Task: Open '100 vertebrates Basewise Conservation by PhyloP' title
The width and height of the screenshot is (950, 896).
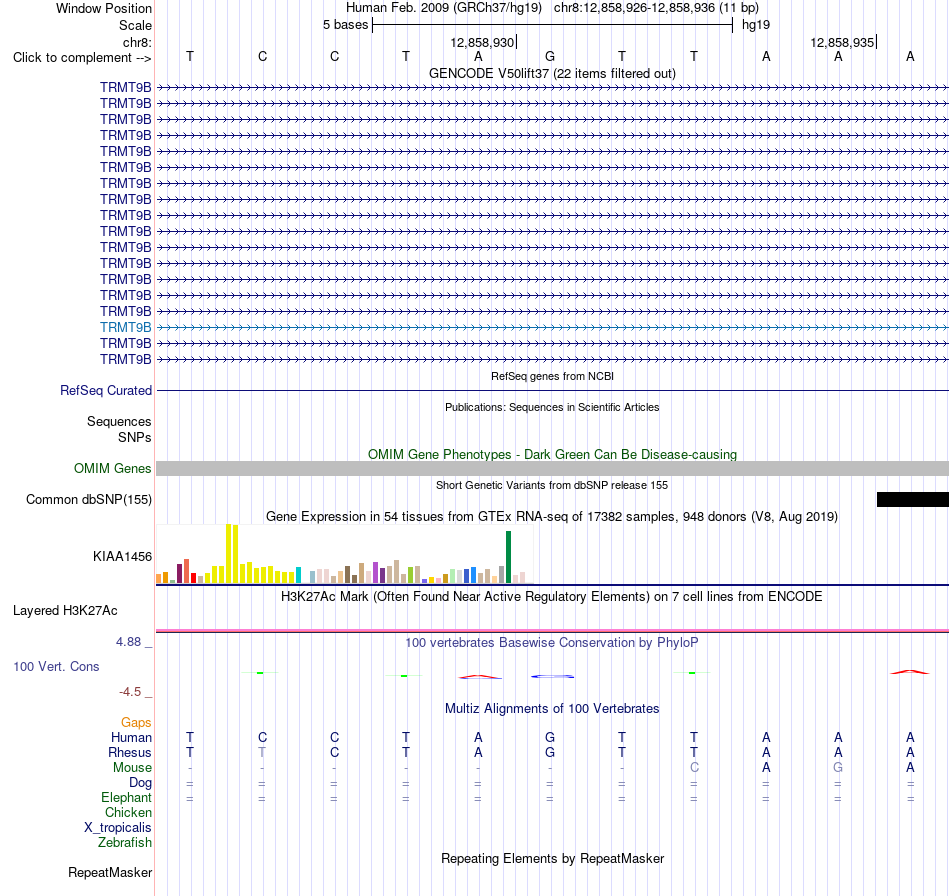Action: [x=552, y=643]
